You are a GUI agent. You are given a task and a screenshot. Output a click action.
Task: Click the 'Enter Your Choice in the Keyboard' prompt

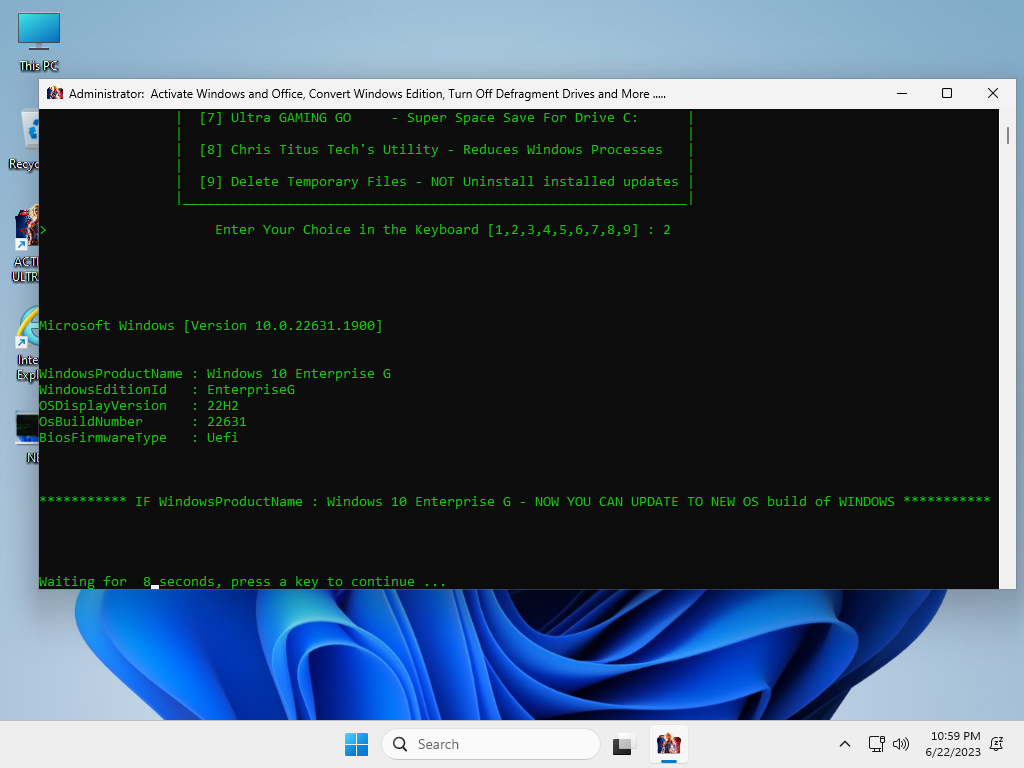(x=443, y=230)
